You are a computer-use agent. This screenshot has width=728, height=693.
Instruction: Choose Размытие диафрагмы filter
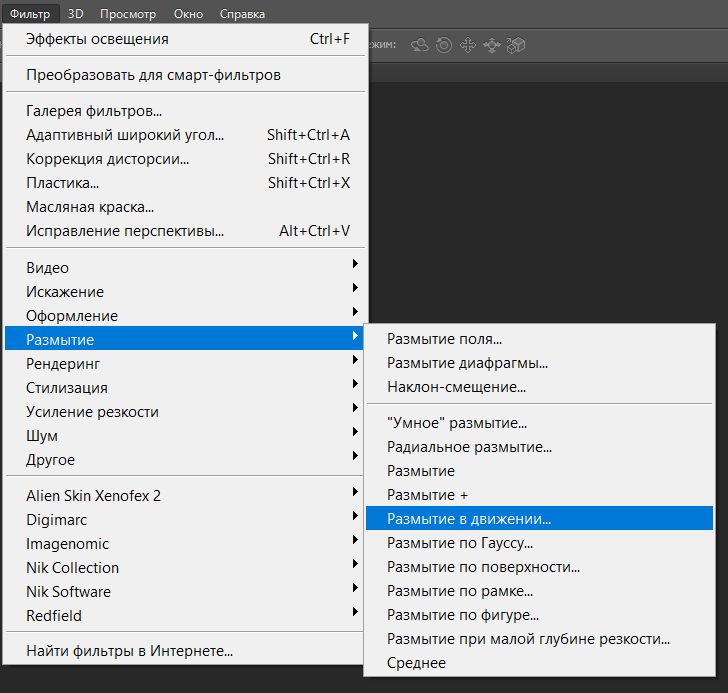point(540,363)
